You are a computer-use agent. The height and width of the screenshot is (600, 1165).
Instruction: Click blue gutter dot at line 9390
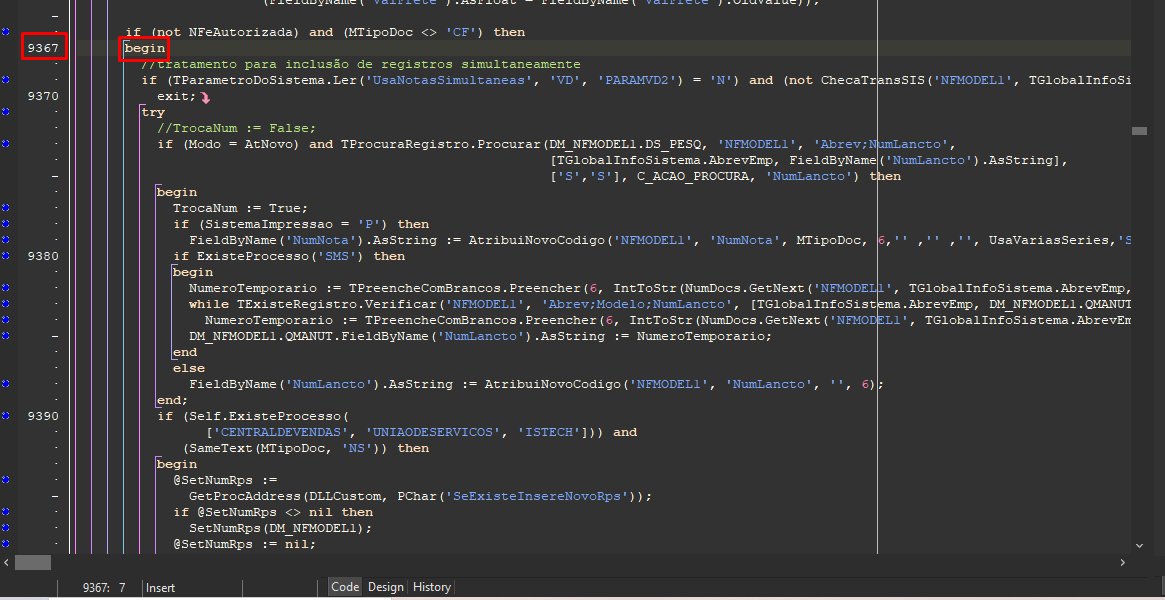(6, 416)
